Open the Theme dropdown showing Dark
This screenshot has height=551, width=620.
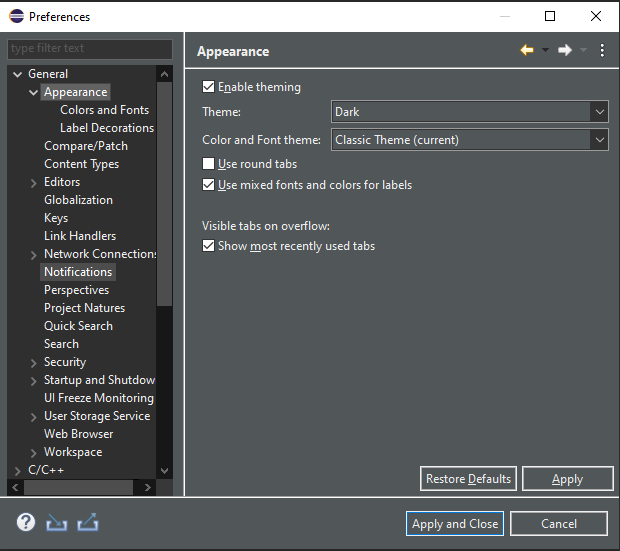469,112
